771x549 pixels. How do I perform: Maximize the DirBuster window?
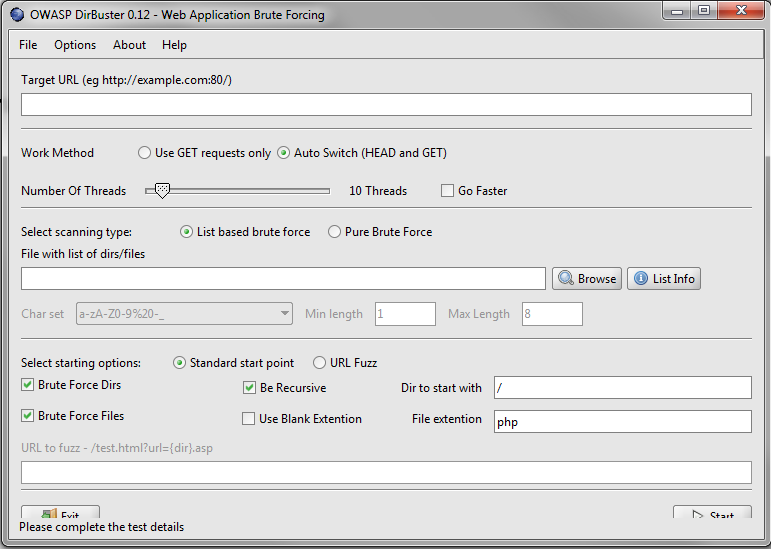click(704, 10)
